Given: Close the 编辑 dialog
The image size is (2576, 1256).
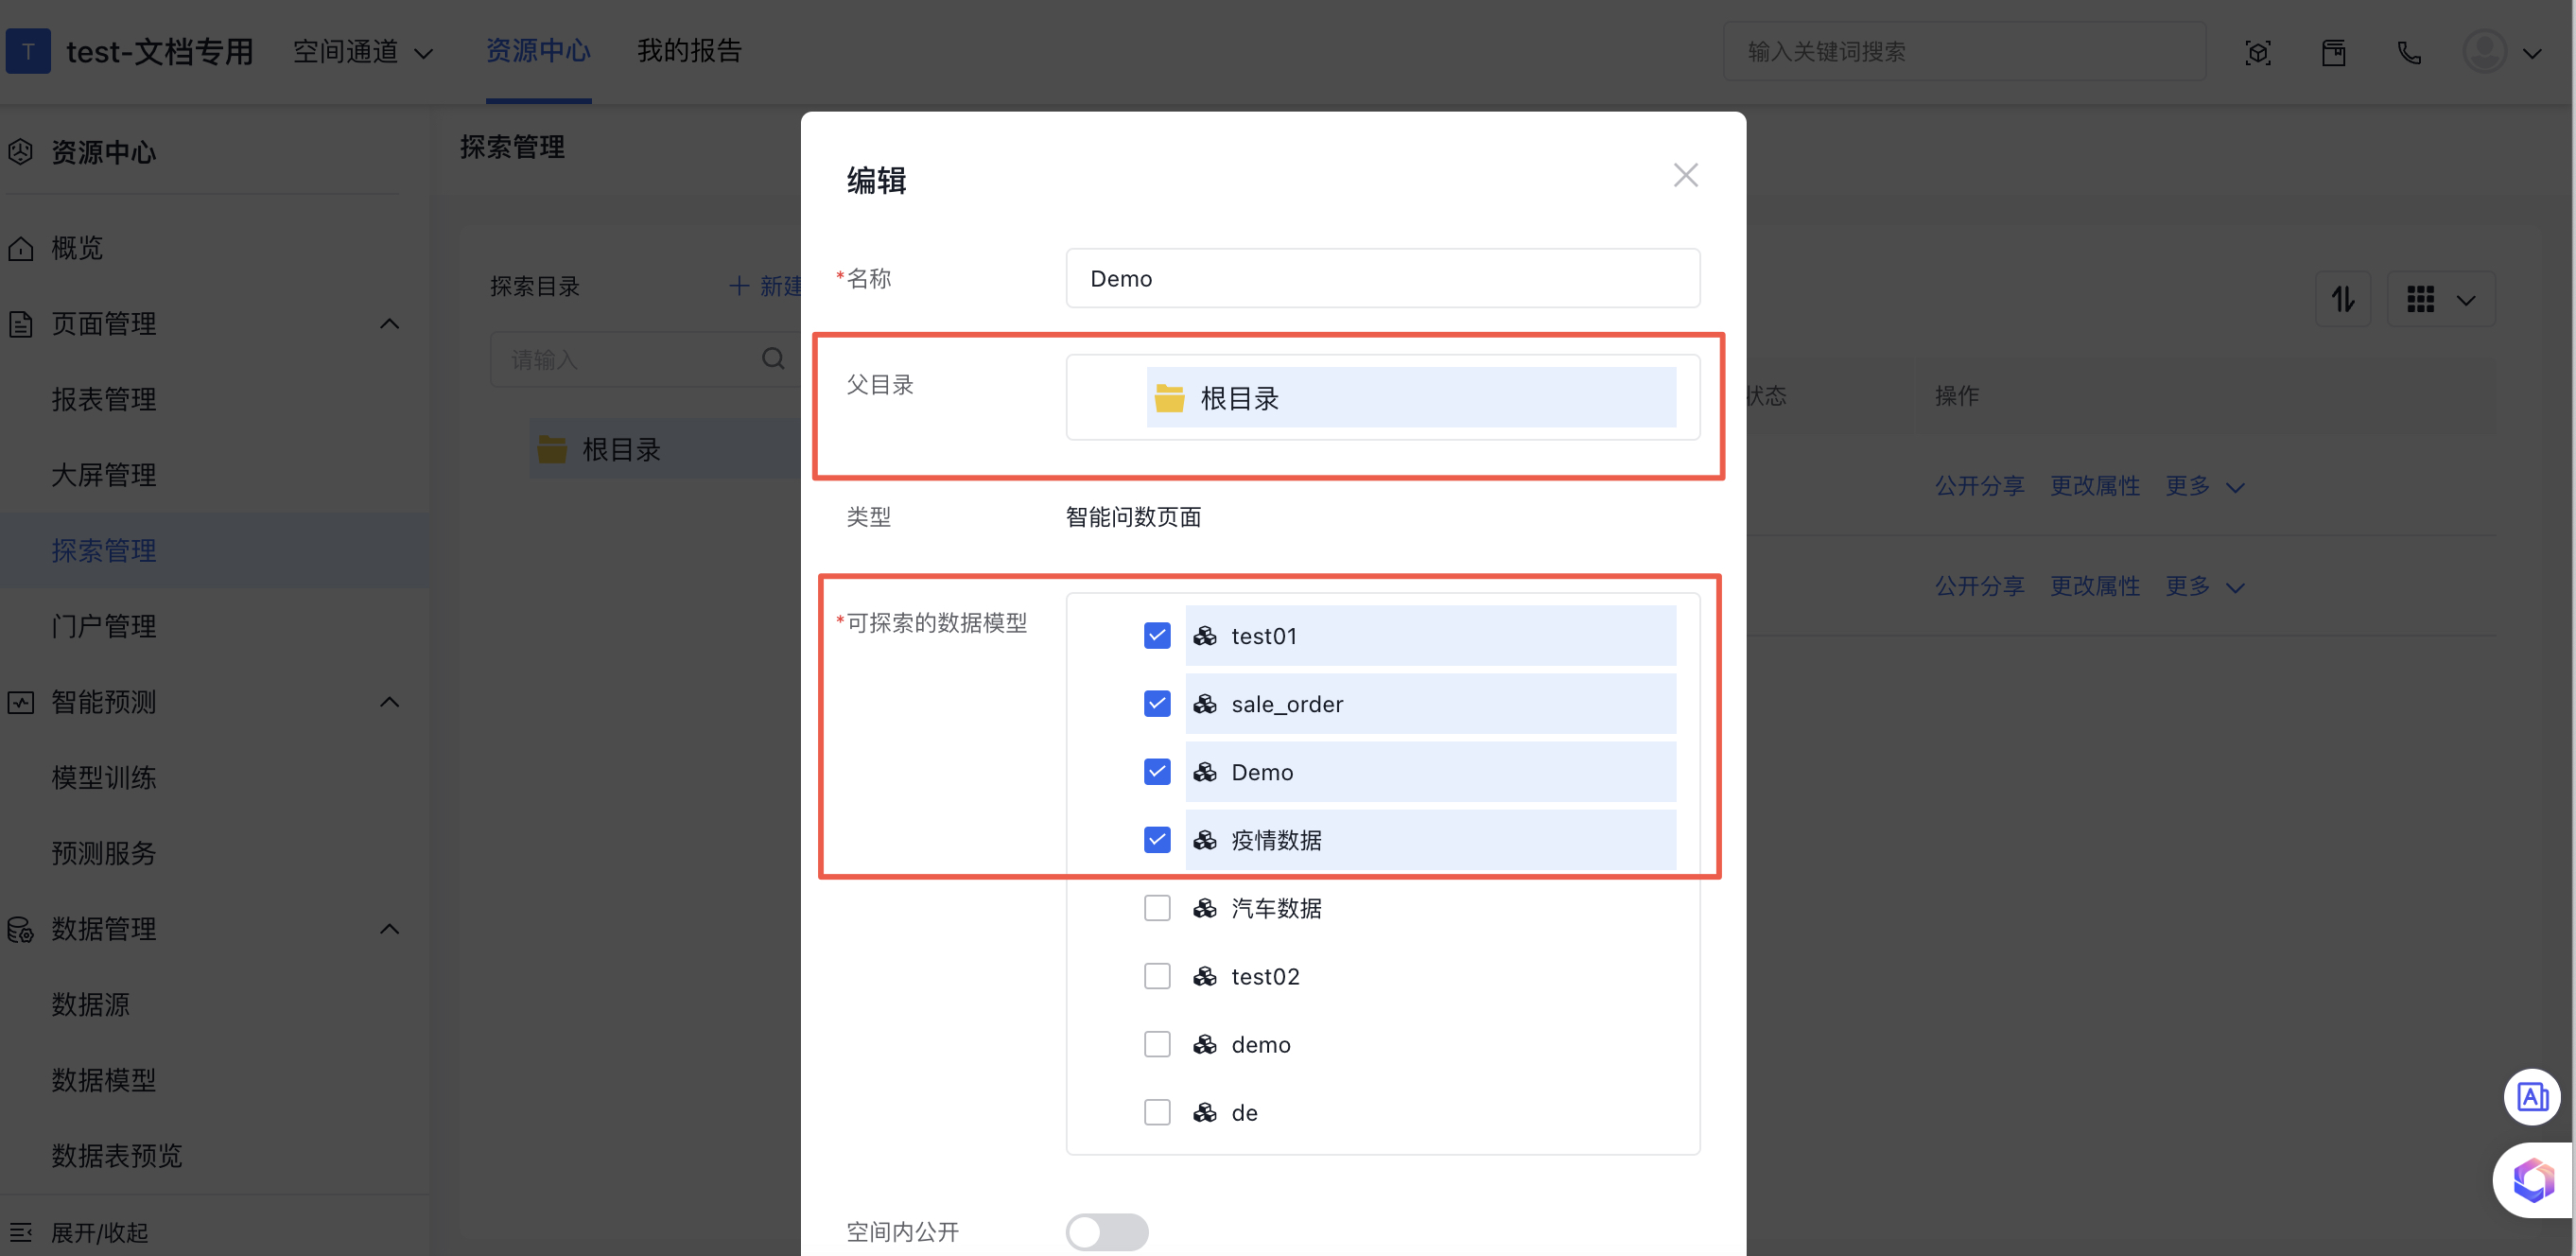Looking at the screenshot, I should coord(1685,175).
